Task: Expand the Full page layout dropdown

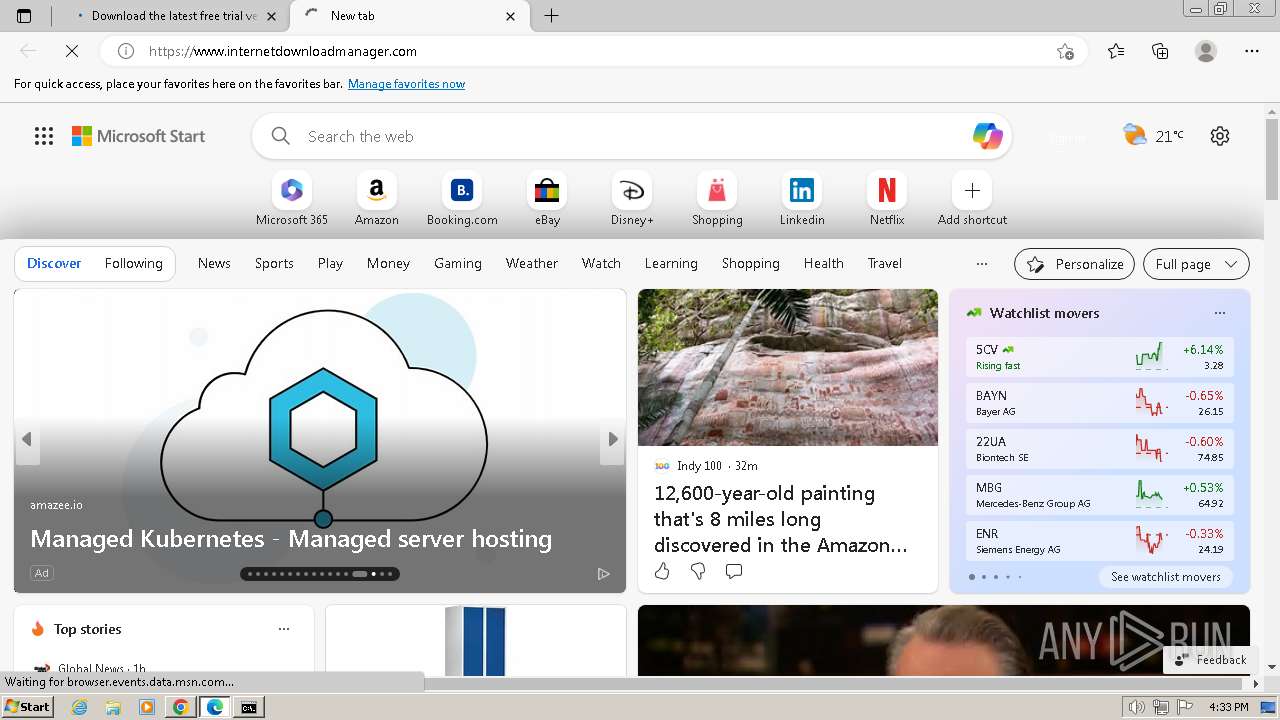Action: (1196, 264)
